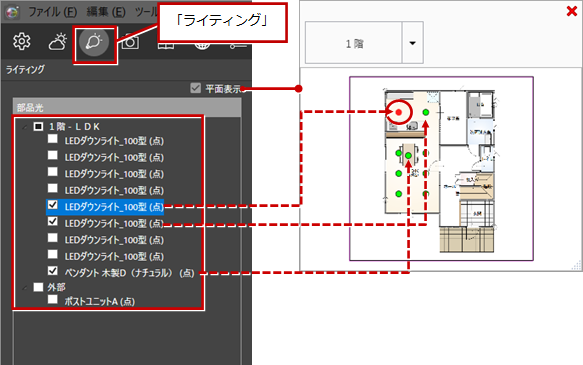Click the lighting bulb icon
The width and height of the screenshot is (583, 365).
click(x=94, y=42)
